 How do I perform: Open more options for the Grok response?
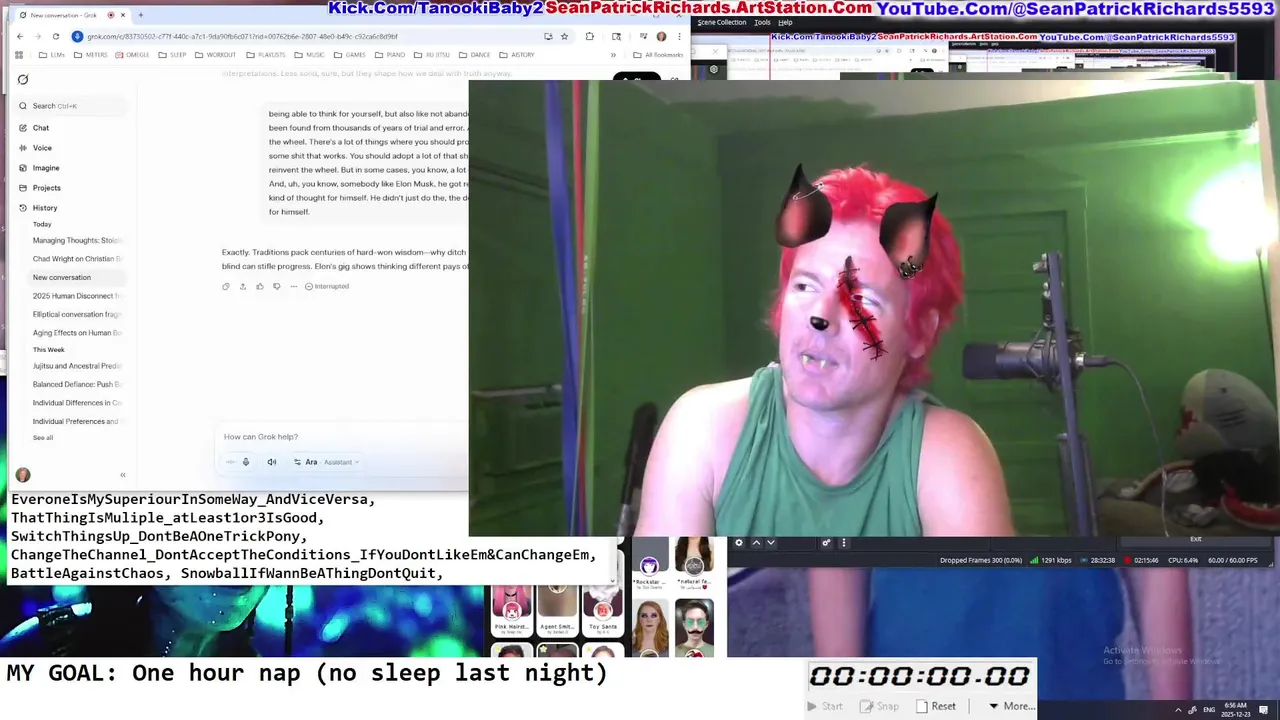coord(294,287)
